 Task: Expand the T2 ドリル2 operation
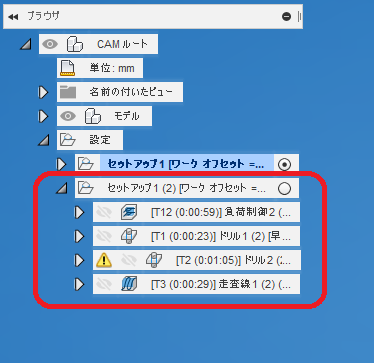(80, 260)
